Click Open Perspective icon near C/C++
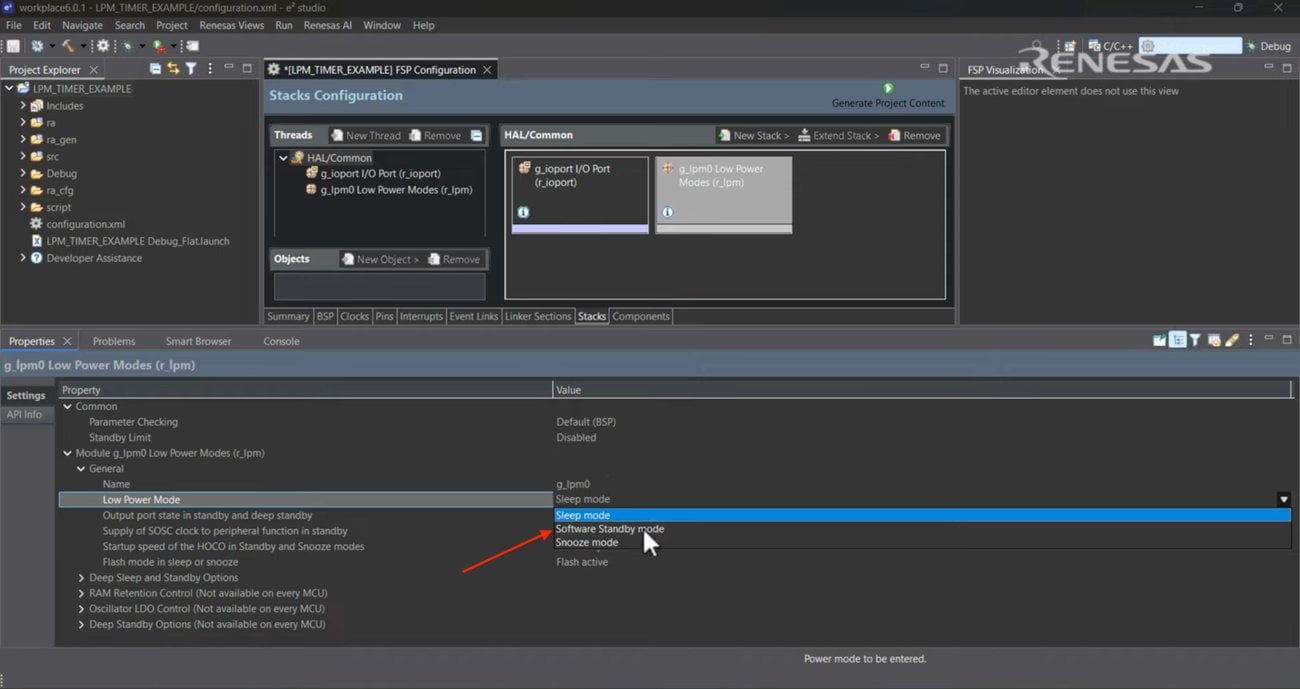Viewport: 1300px width, 689px height. (x=1070, y=46)
